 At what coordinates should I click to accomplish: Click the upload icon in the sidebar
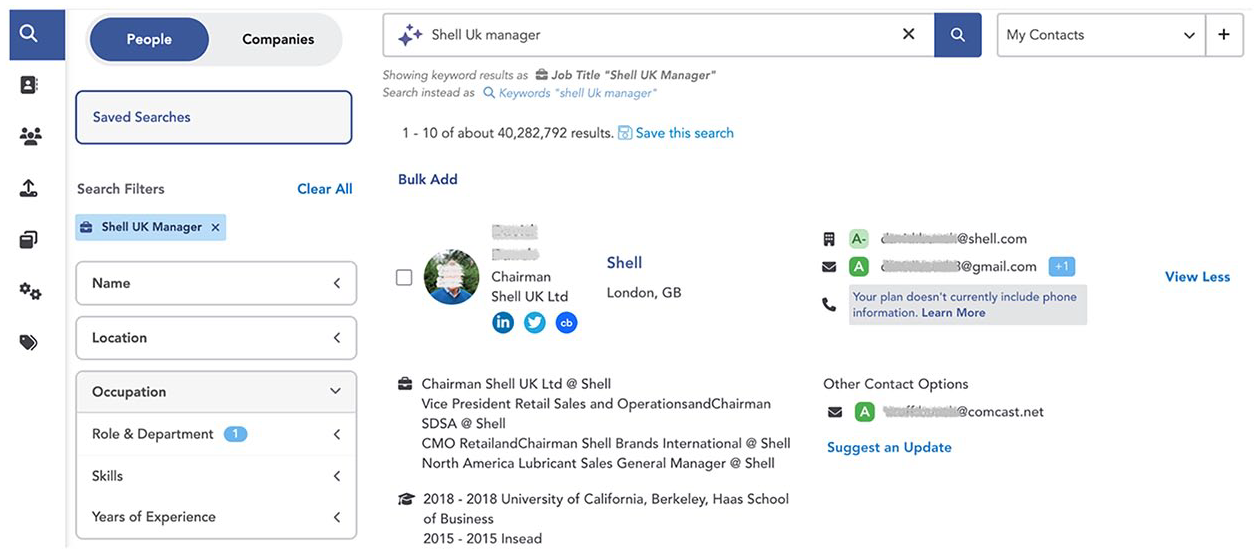tap(29, 188)
